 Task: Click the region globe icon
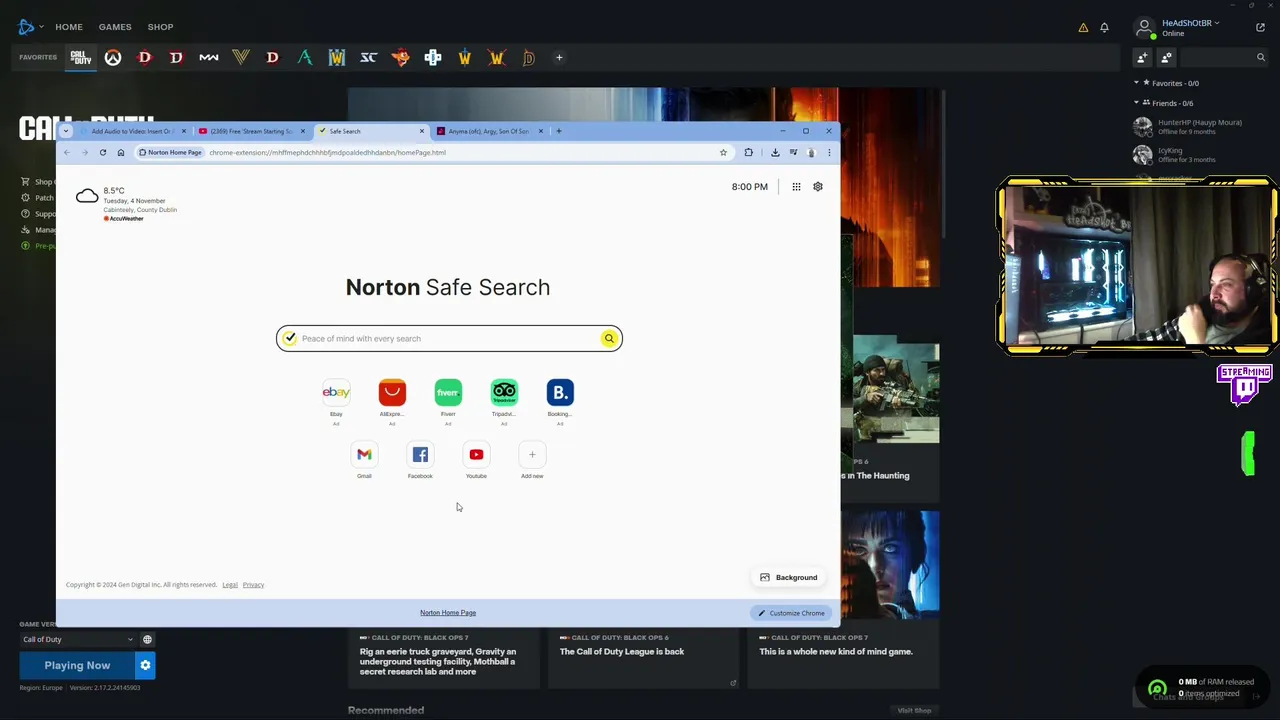pyautogui.click(x=147, y=639)
